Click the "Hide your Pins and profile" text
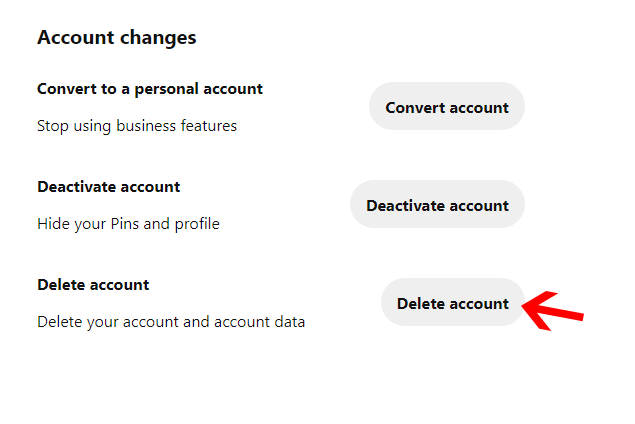The height and width of the screenshot is (424, 635). pos(128,224)
